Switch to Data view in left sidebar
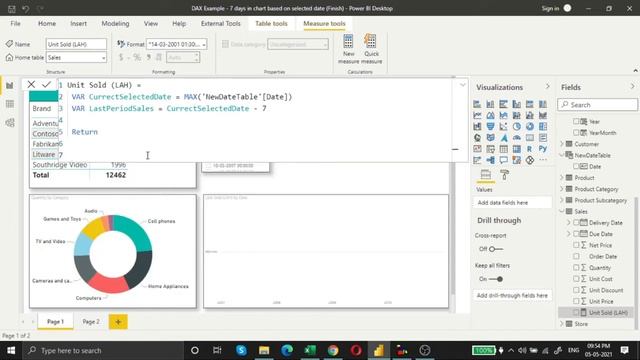Screen dimensions: 640x360 coord(10,104)
